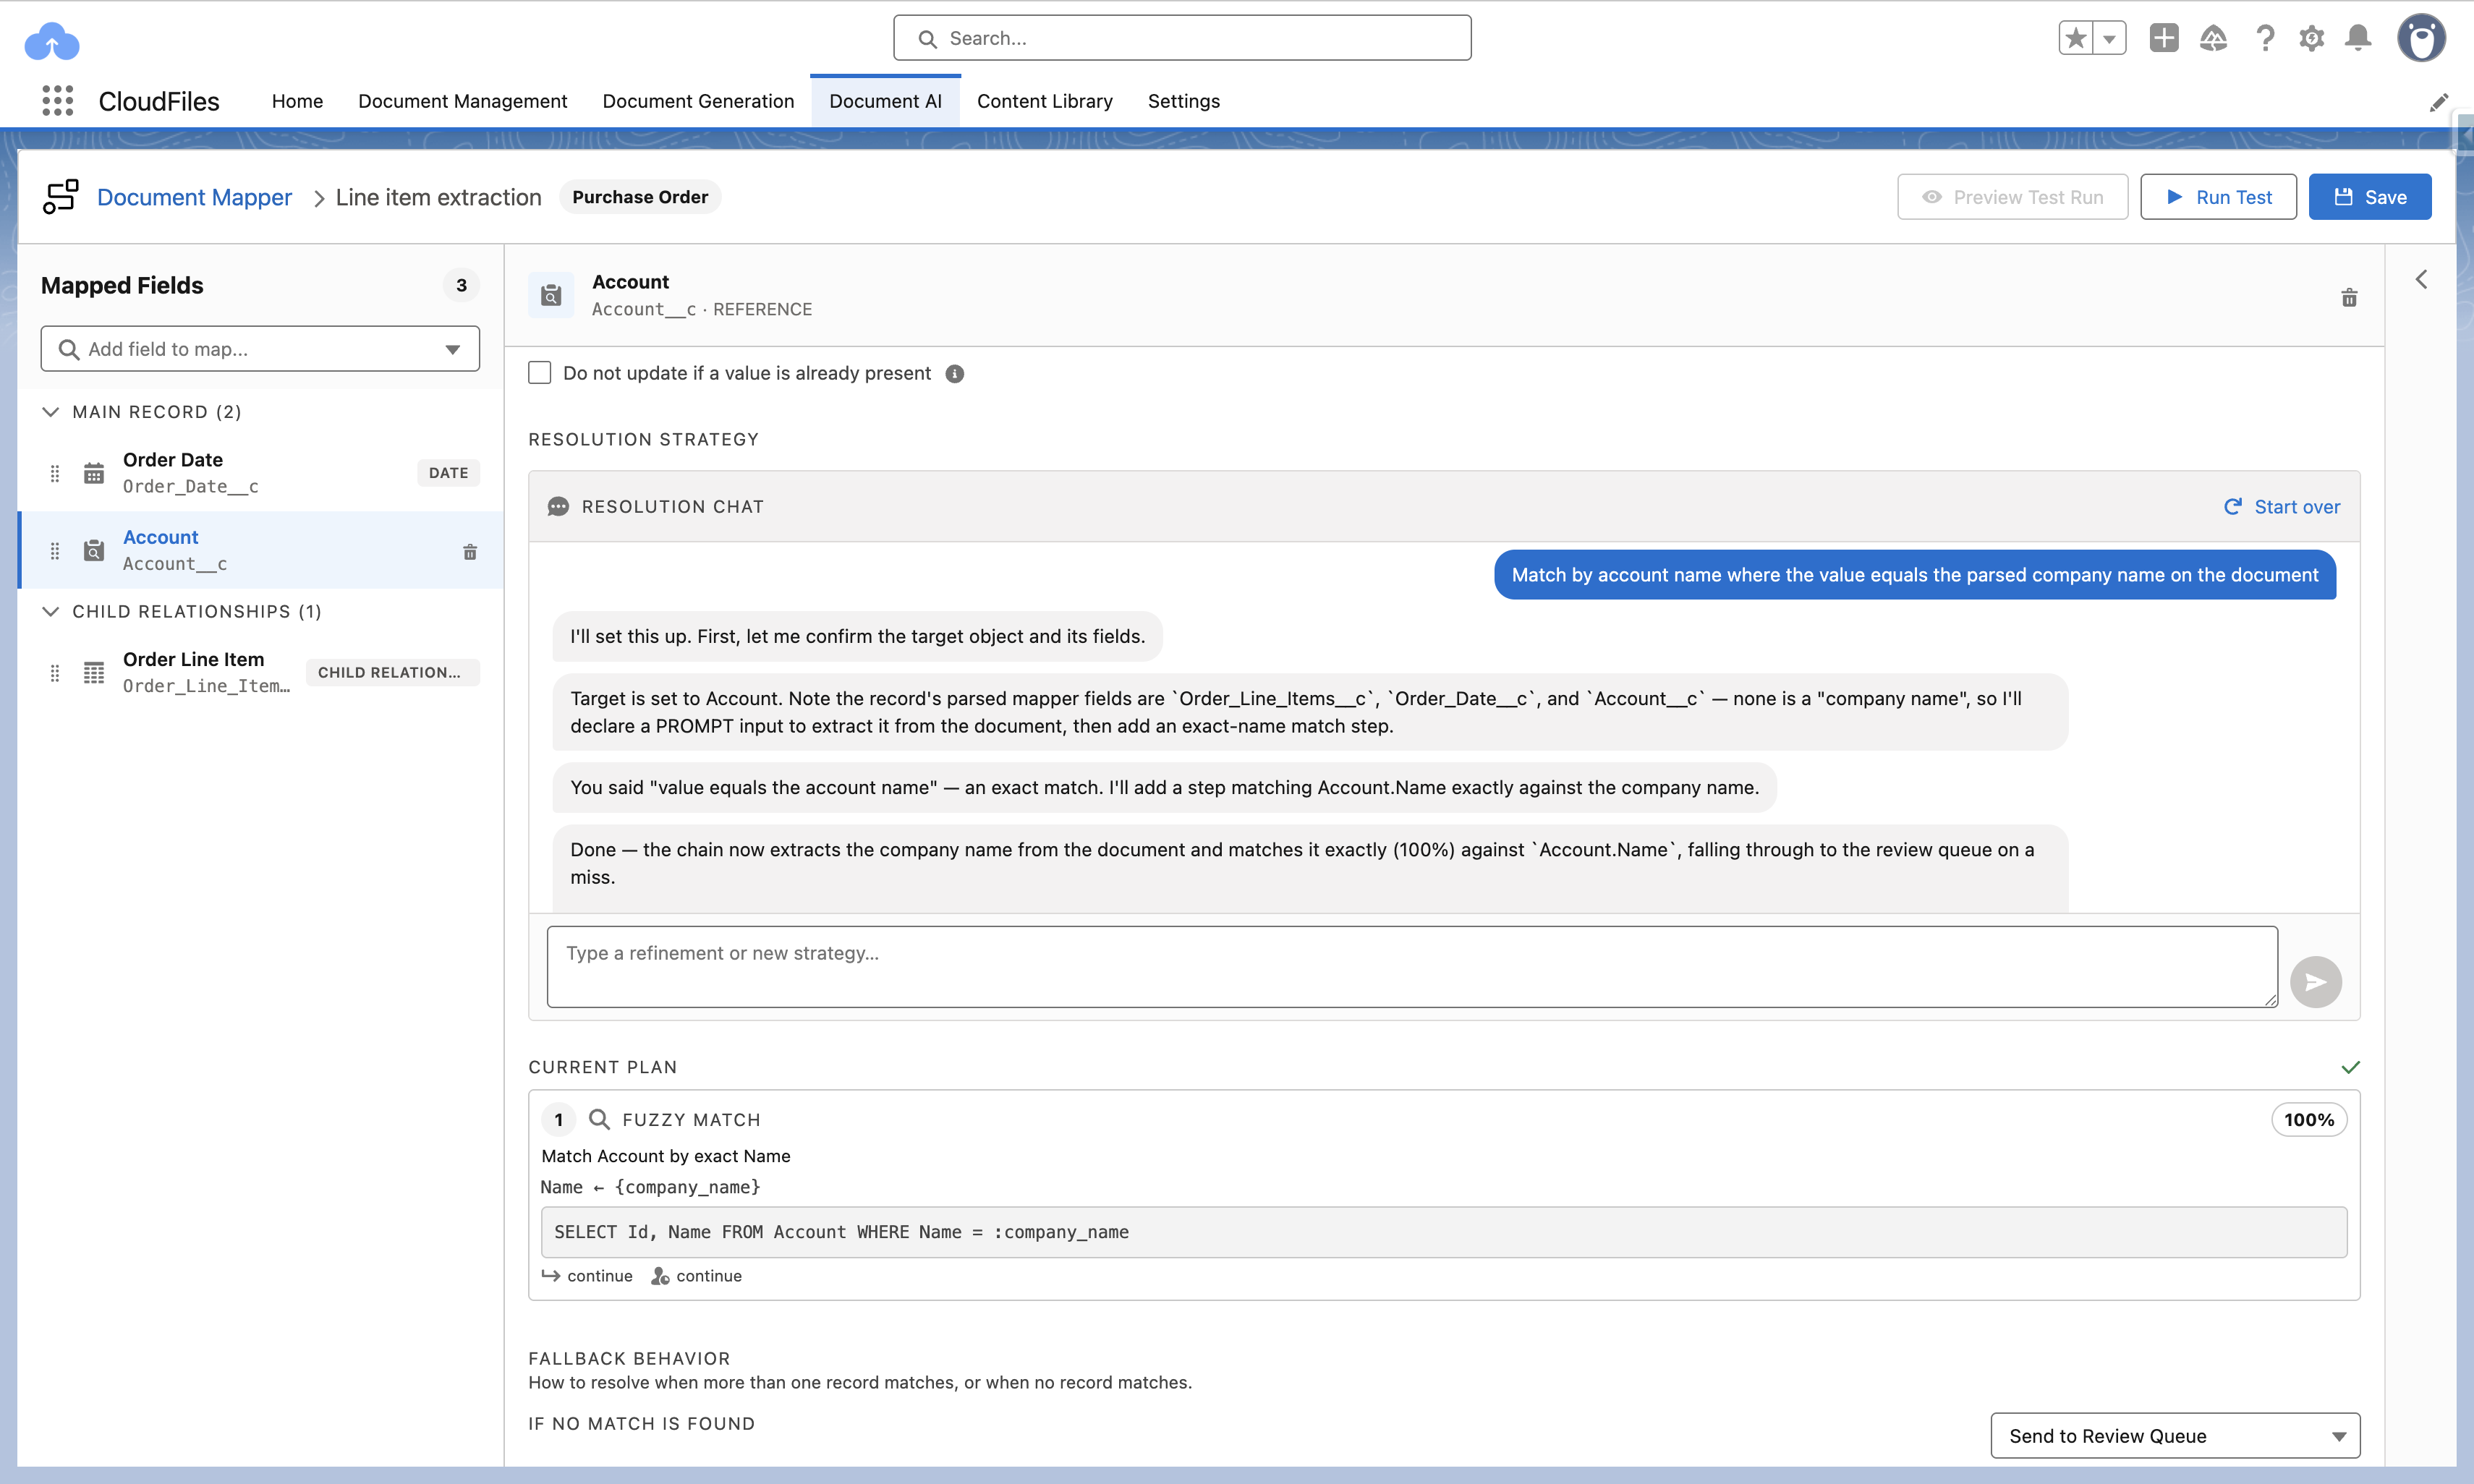This screenshot has width=2474, height=1484.
Task: Click the Account field header reference icon
Action: coord(551,295)
